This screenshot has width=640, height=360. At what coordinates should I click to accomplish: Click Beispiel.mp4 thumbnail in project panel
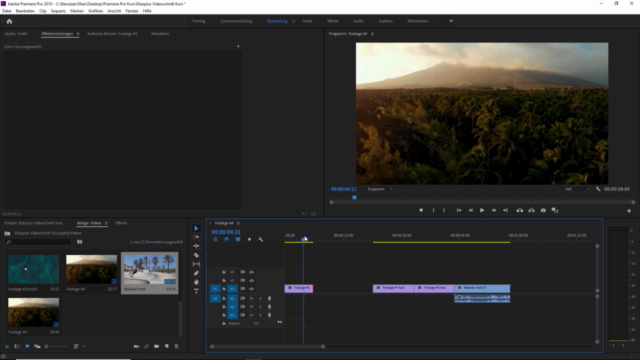pos(150,269)
